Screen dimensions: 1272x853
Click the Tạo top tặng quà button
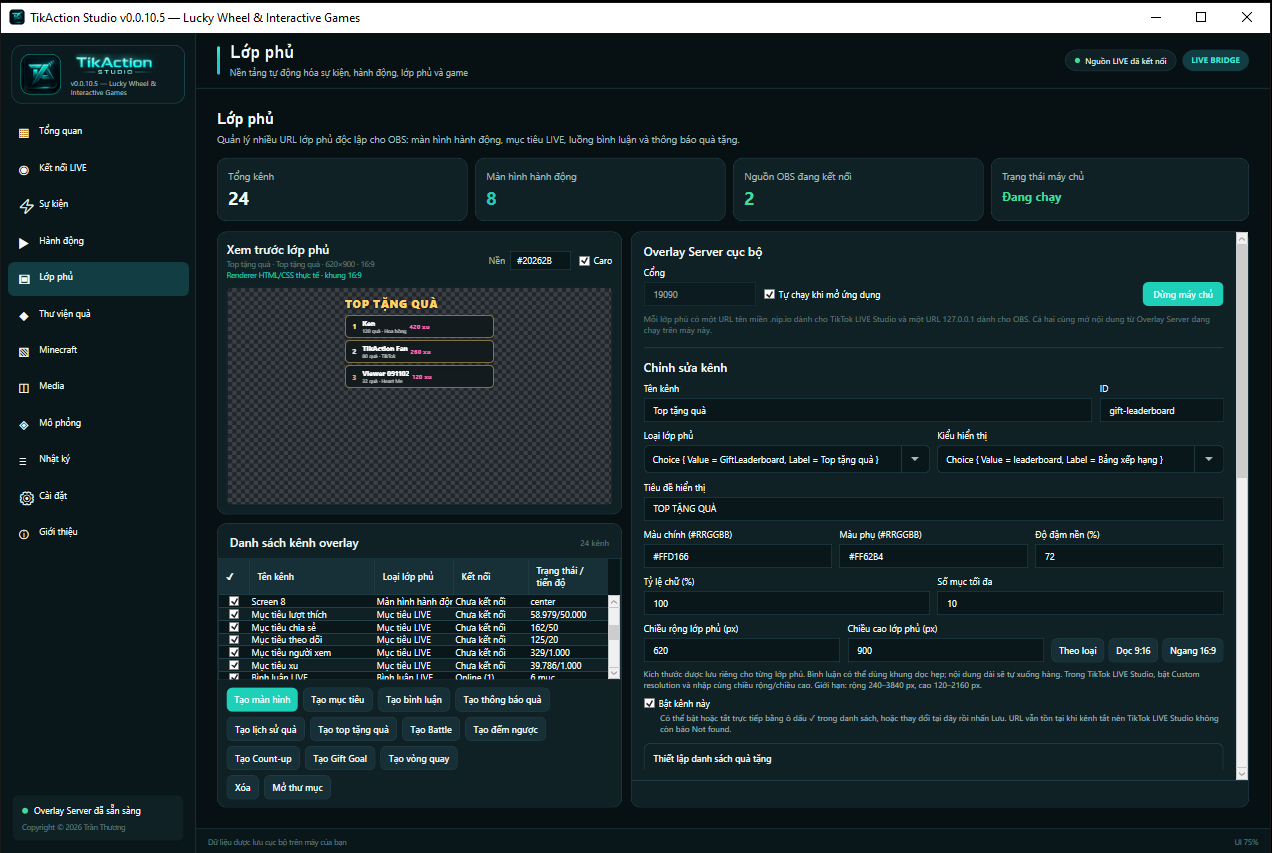[x=353, y=730]
